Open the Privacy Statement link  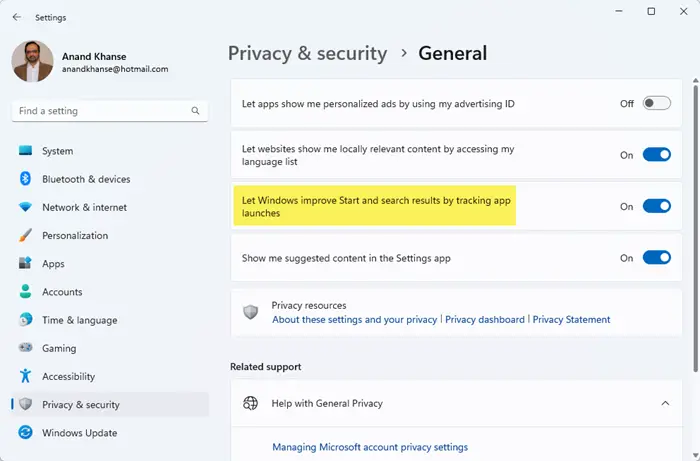pyautogui.click(x=571, y=320)
